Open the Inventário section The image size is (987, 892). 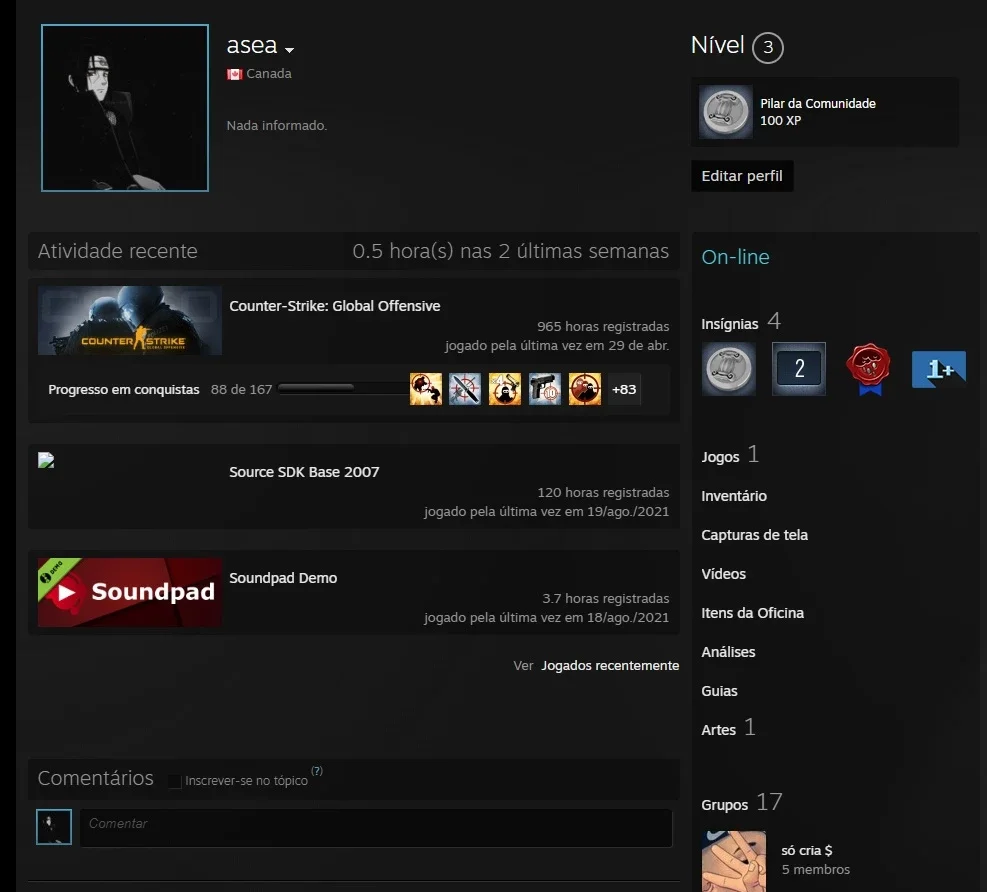click(x=734, y=496)
